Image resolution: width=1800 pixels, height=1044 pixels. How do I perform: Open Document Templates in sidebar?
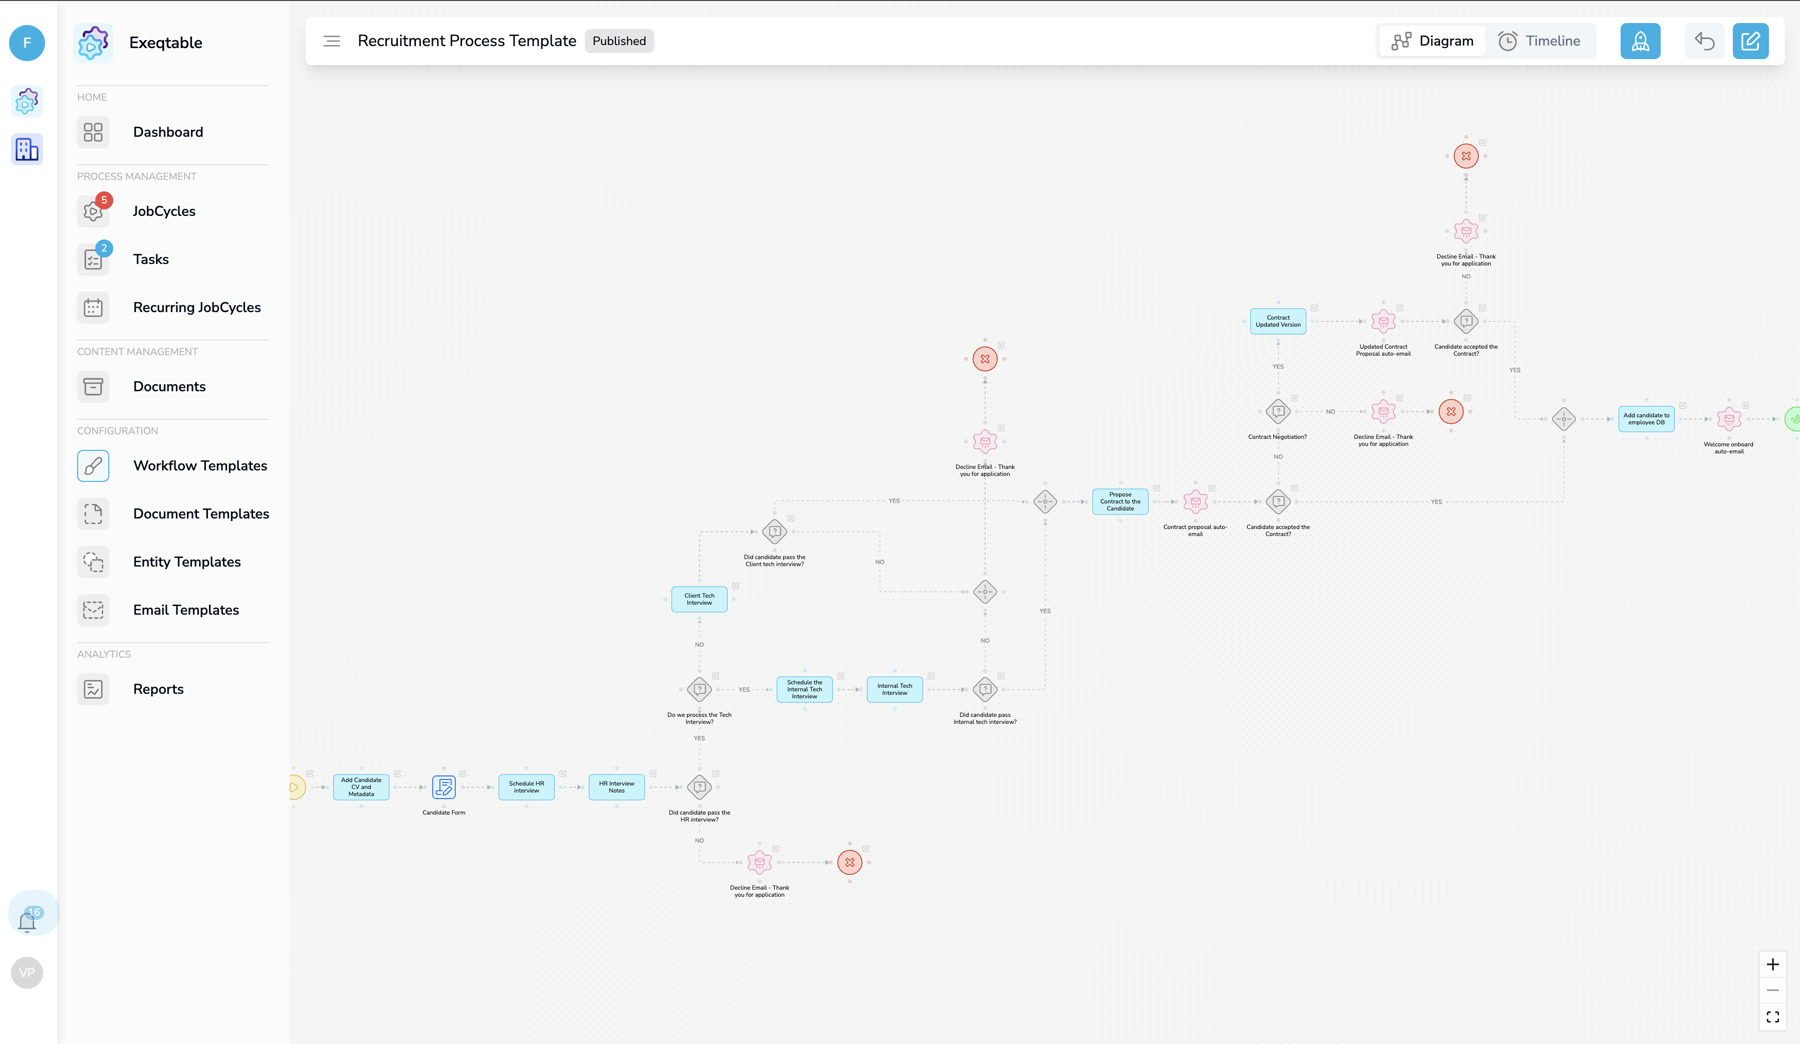coord(173,513)
